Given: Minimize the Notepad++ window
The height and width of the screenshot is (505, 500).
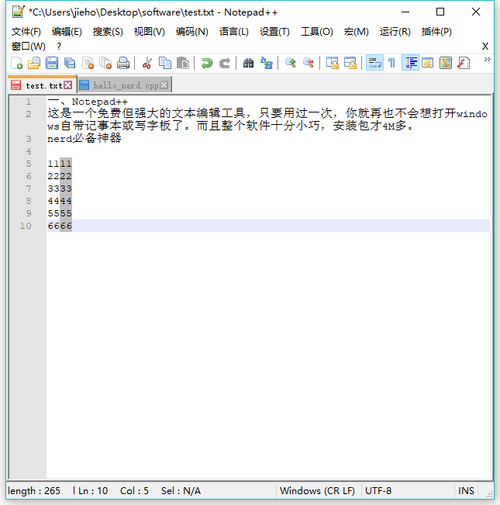Looking at the screenshot, I should point(405,12).
